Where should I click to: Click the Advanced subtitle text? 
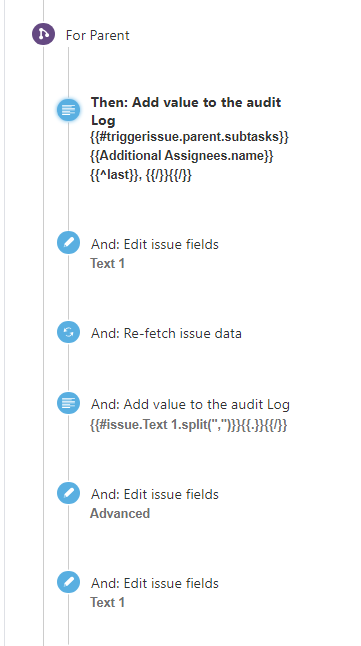coord(120,513)
